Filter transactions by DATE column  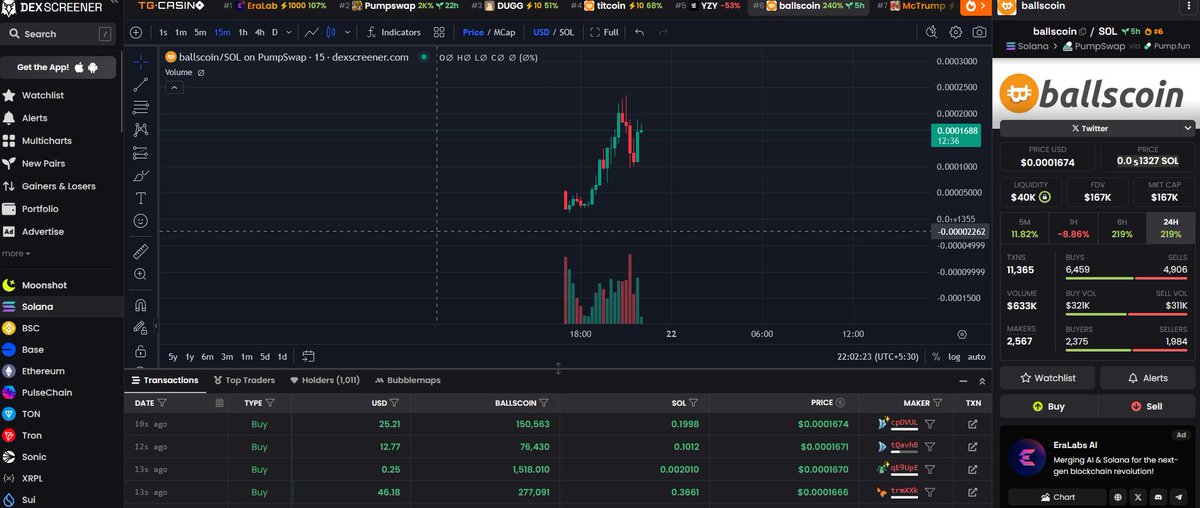tap(163, 403)
